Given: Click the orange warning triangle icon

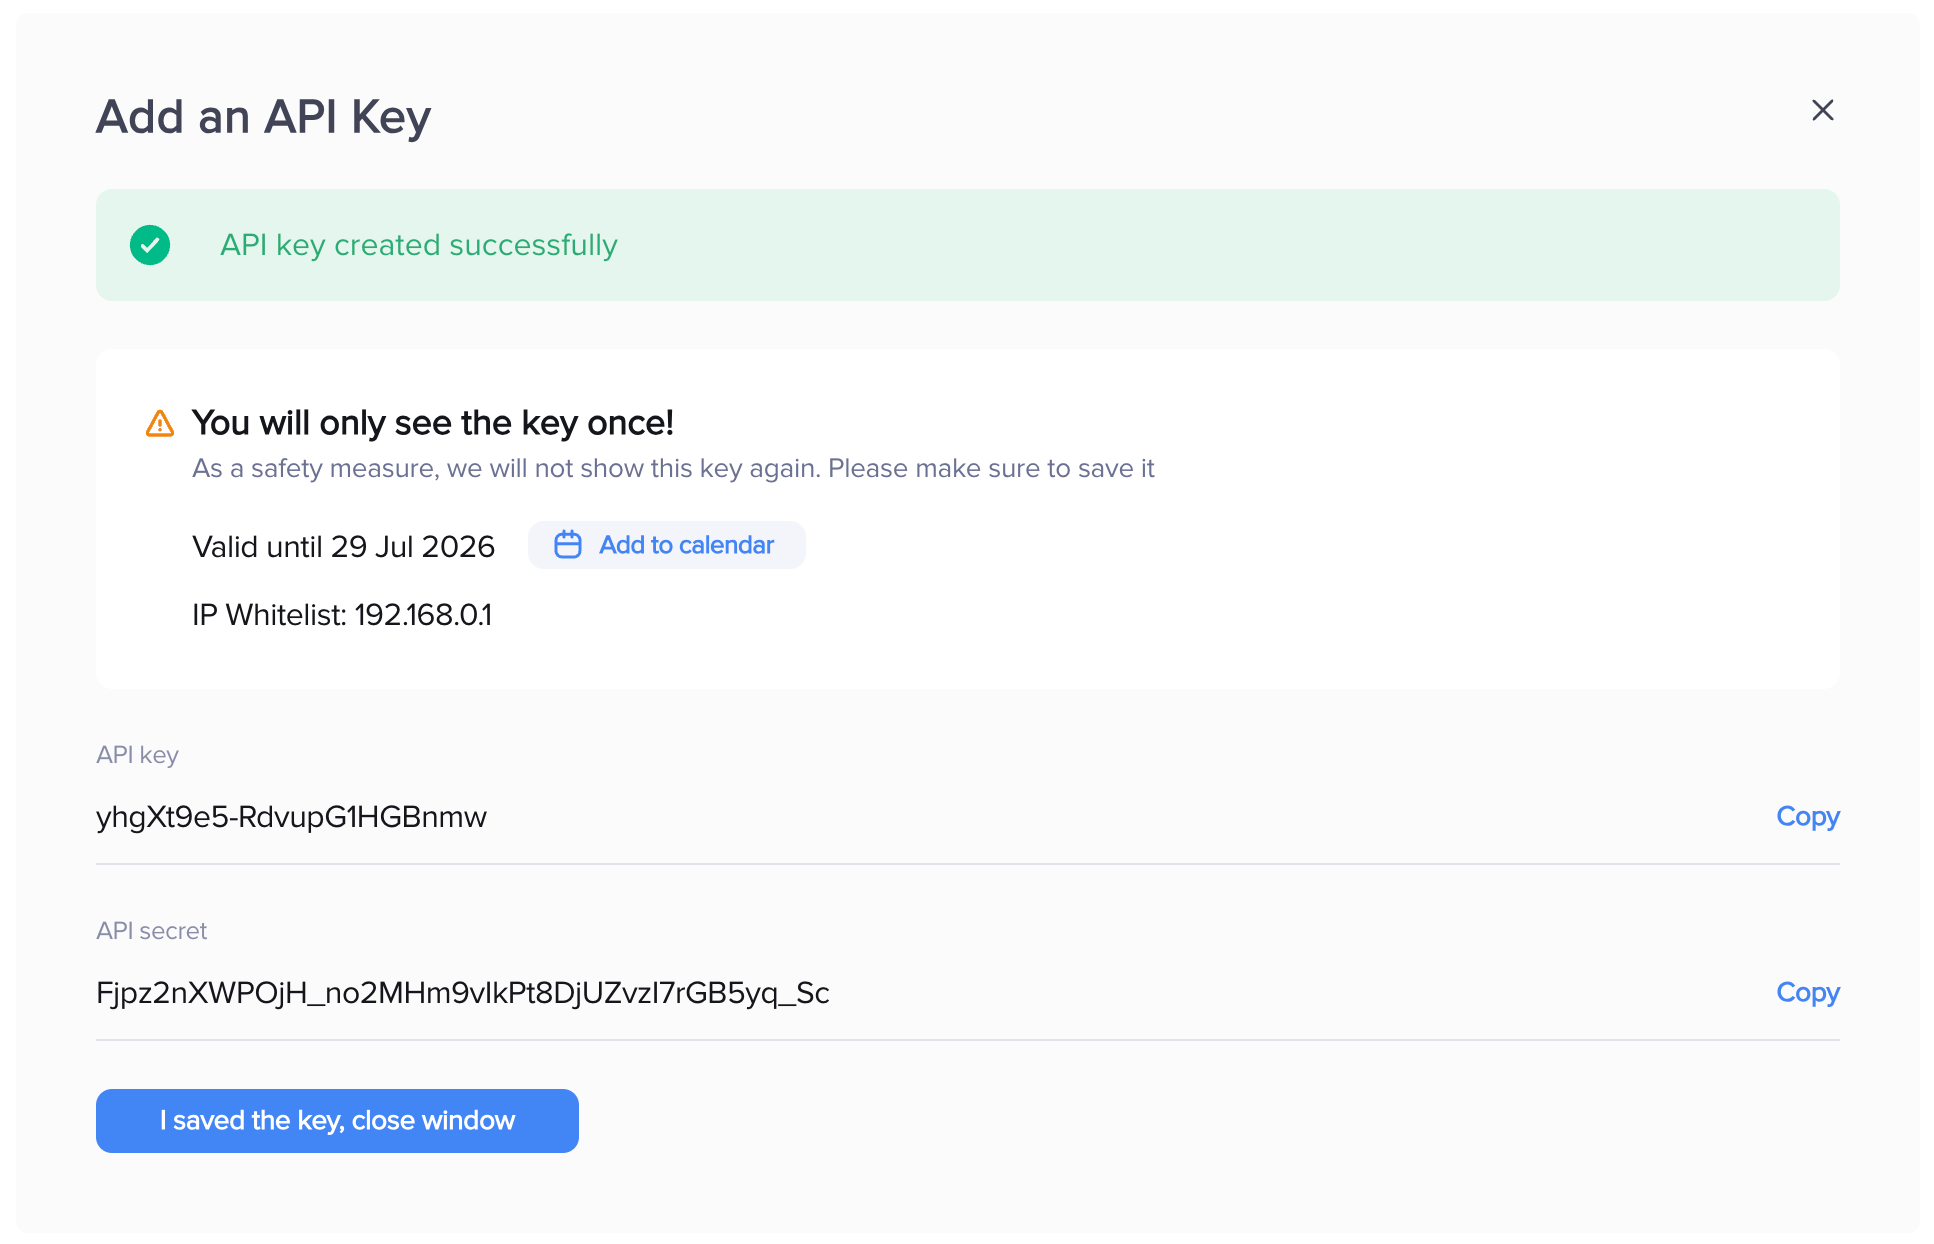Looking at the screenshot, I should (160, 424).
